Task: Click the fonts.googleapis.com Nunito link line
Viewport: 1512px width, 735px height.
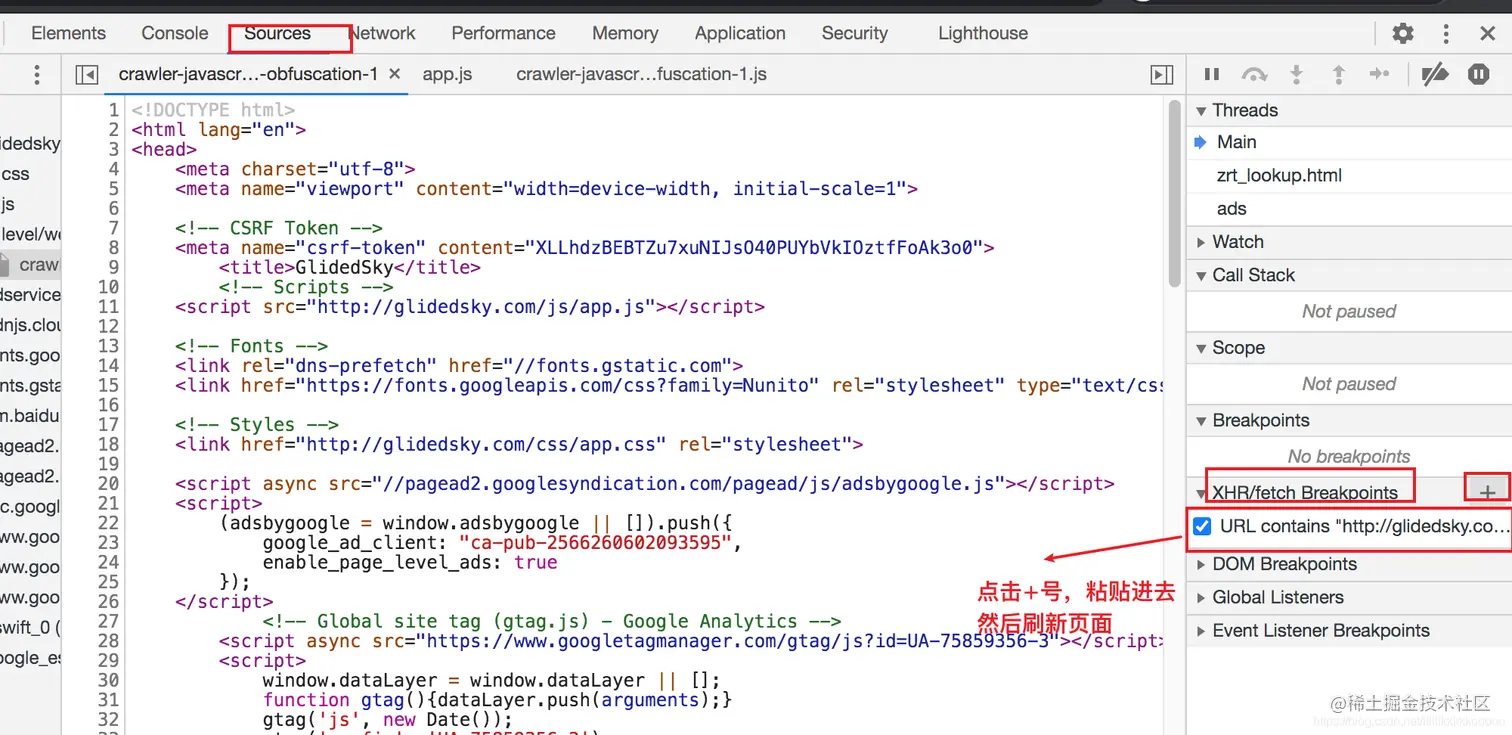Action: click(x=669, y=385)
